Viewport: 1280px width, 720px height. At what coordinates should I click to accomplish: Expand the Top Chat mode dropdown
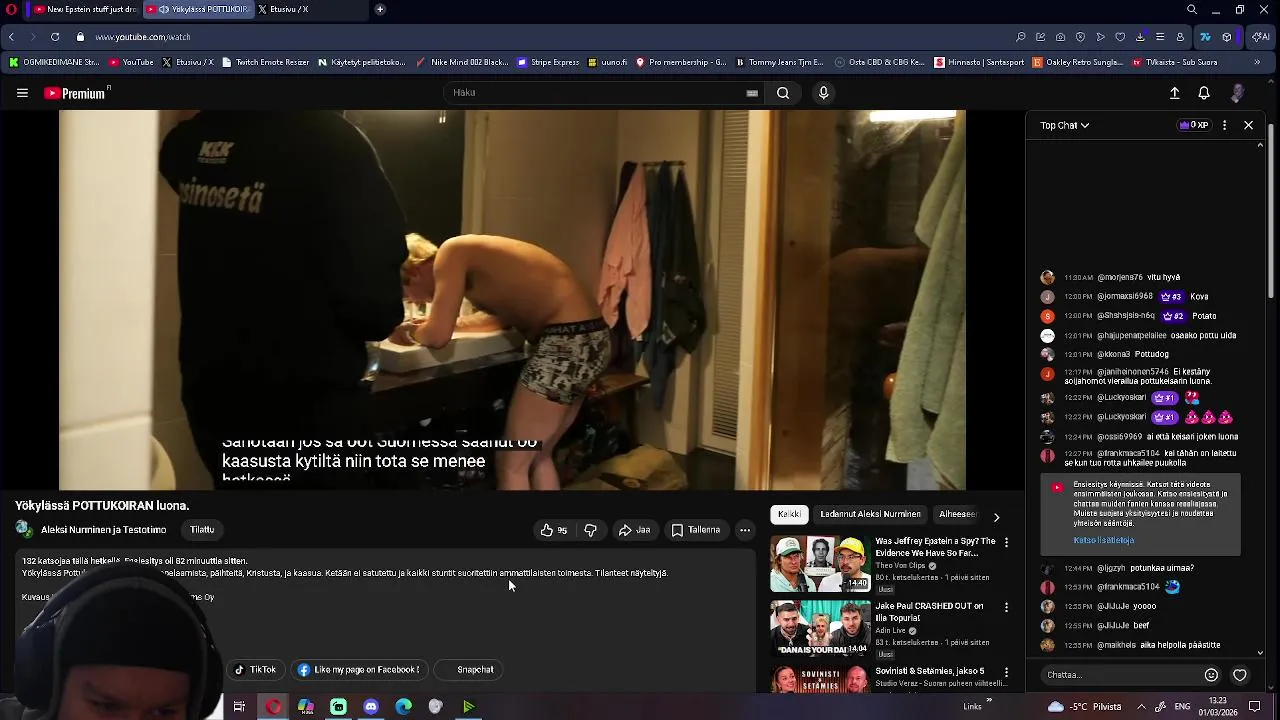(x=1064, y=125)
